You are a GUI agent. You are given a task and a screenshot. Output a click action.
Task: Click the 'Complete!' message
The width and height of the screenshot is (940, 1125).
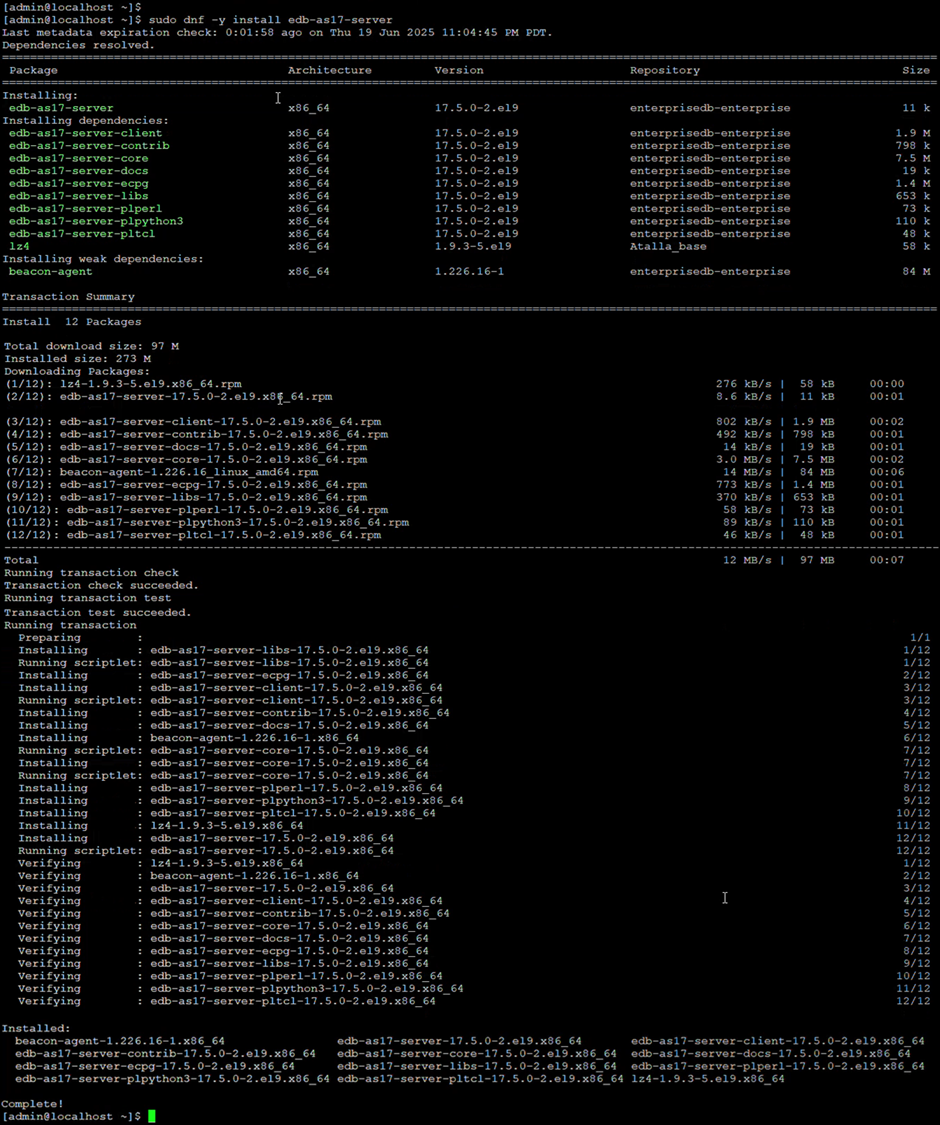(x=32, y=1103)
